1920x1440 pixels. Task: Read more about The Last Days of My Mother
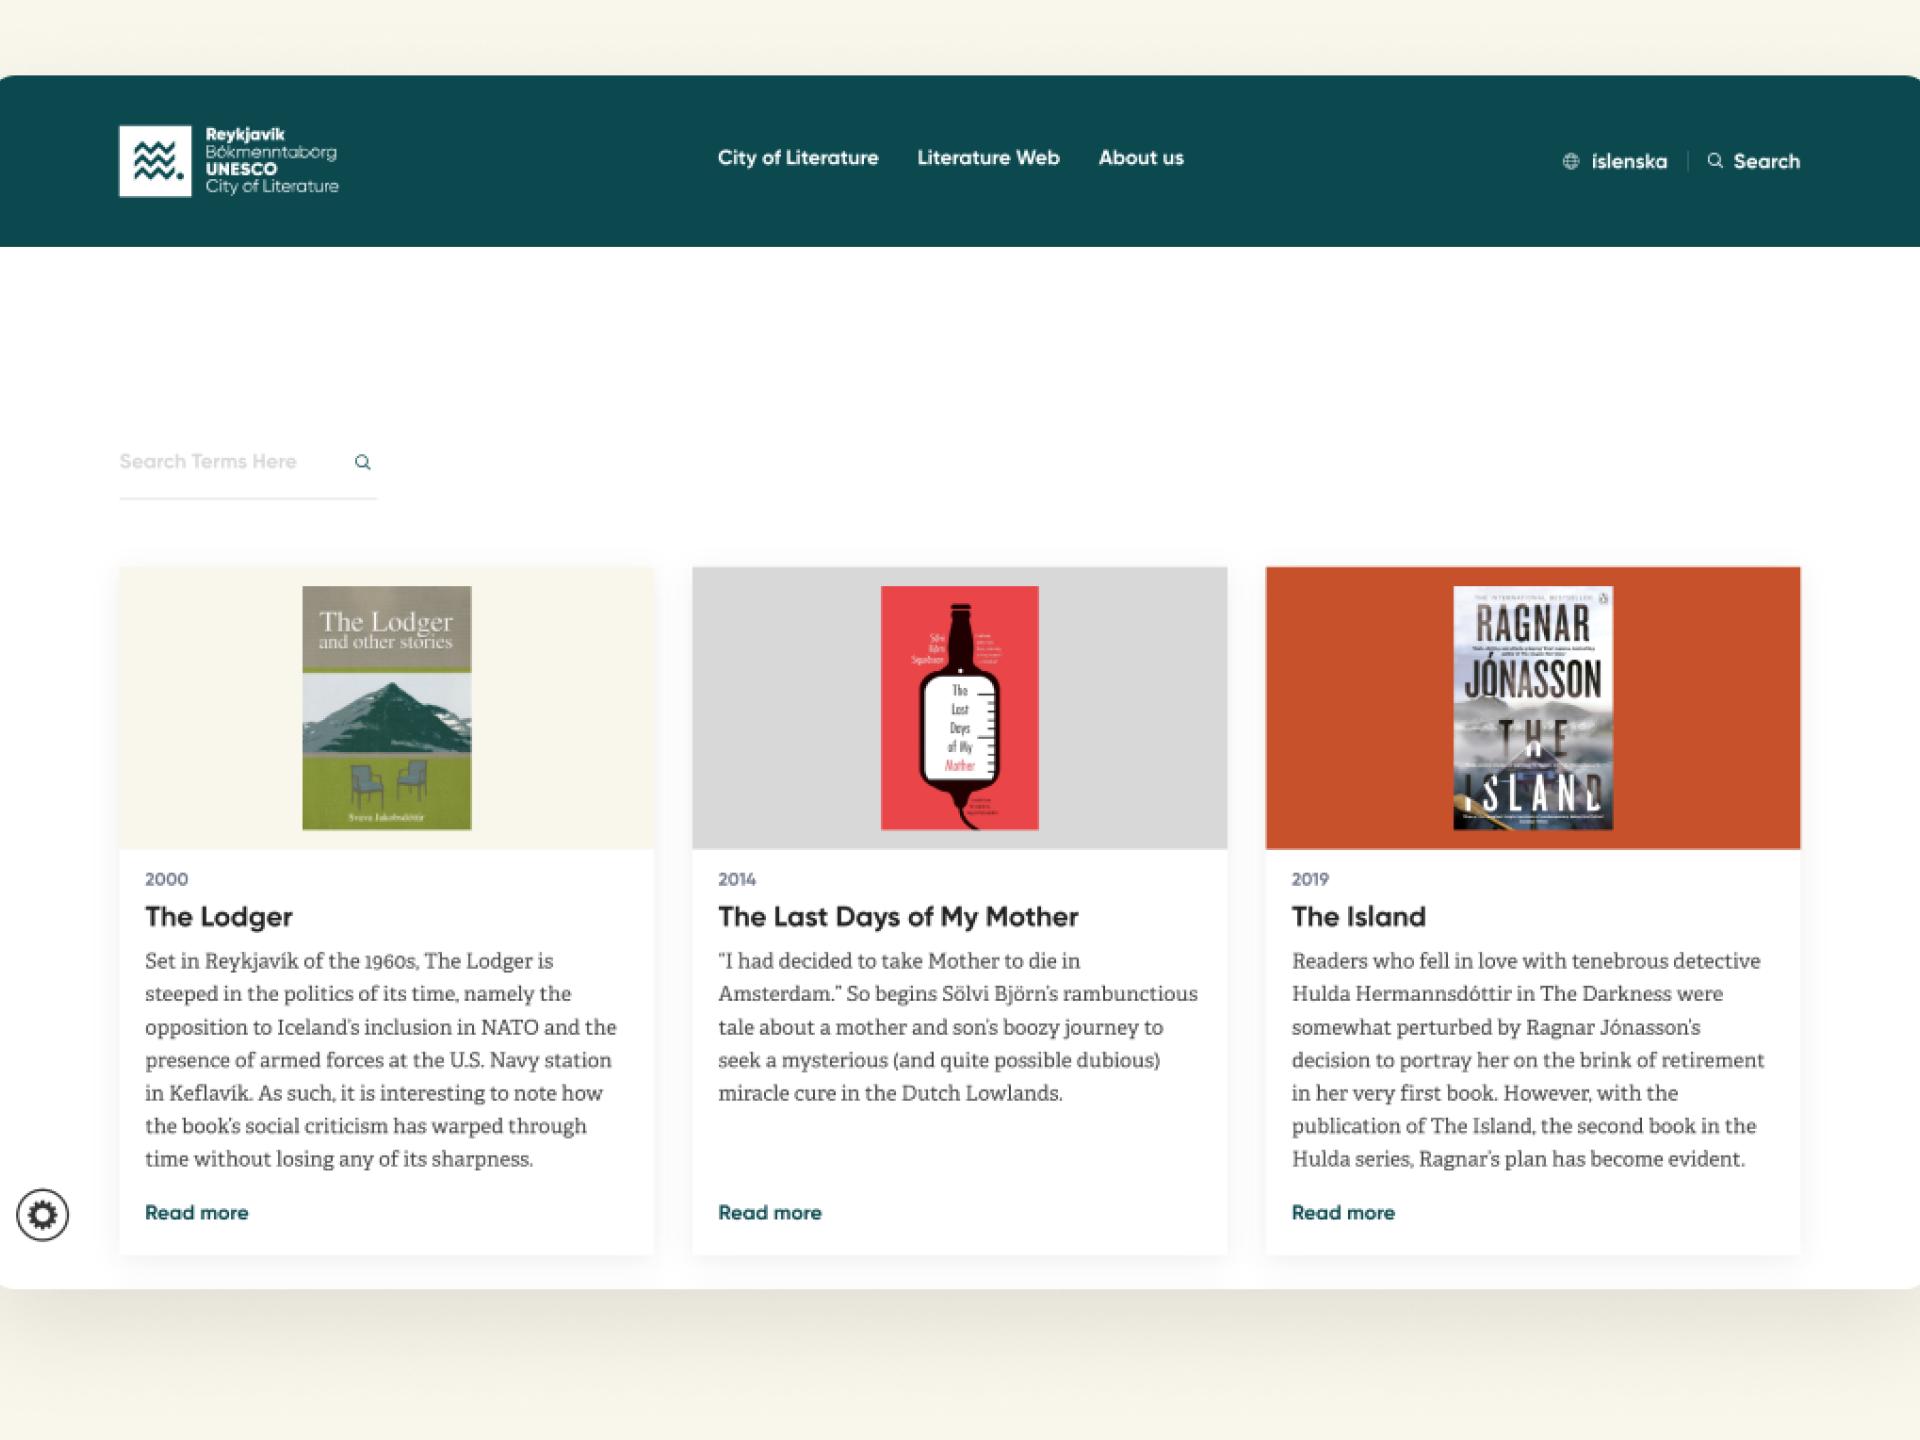(x=769, y=1213)
